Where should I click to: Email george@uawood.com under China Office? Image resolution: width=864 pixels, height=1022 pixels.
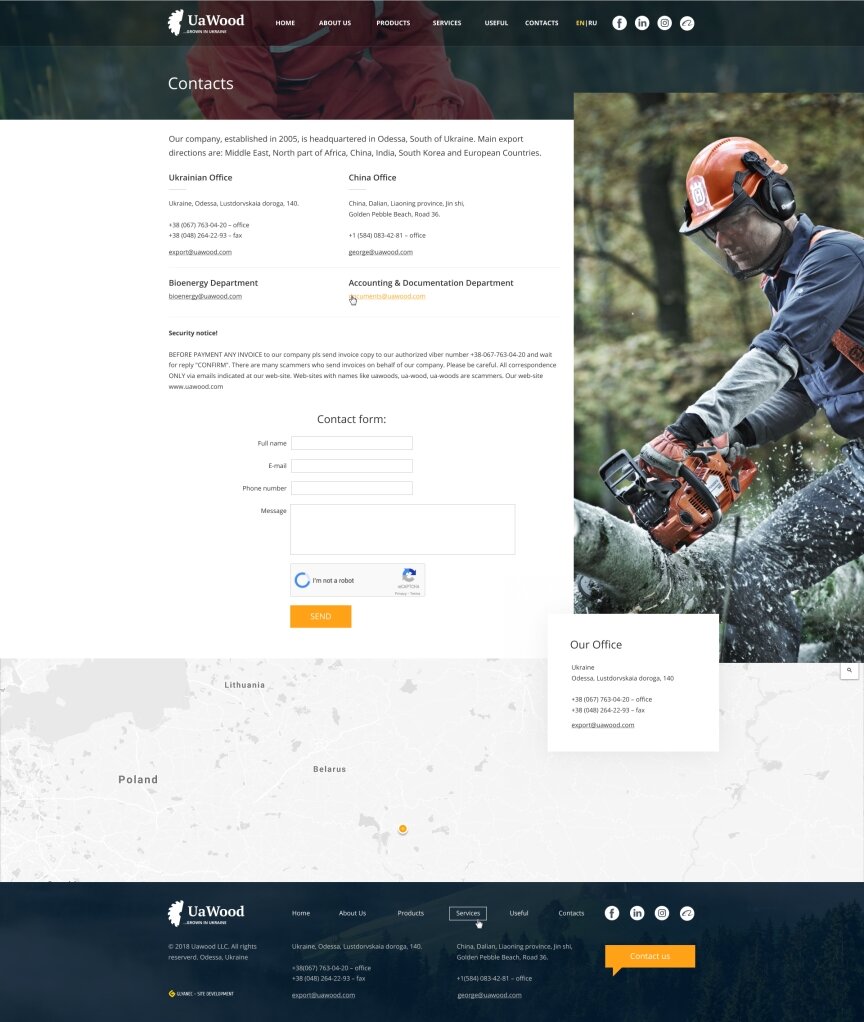[x=381, y=252]
